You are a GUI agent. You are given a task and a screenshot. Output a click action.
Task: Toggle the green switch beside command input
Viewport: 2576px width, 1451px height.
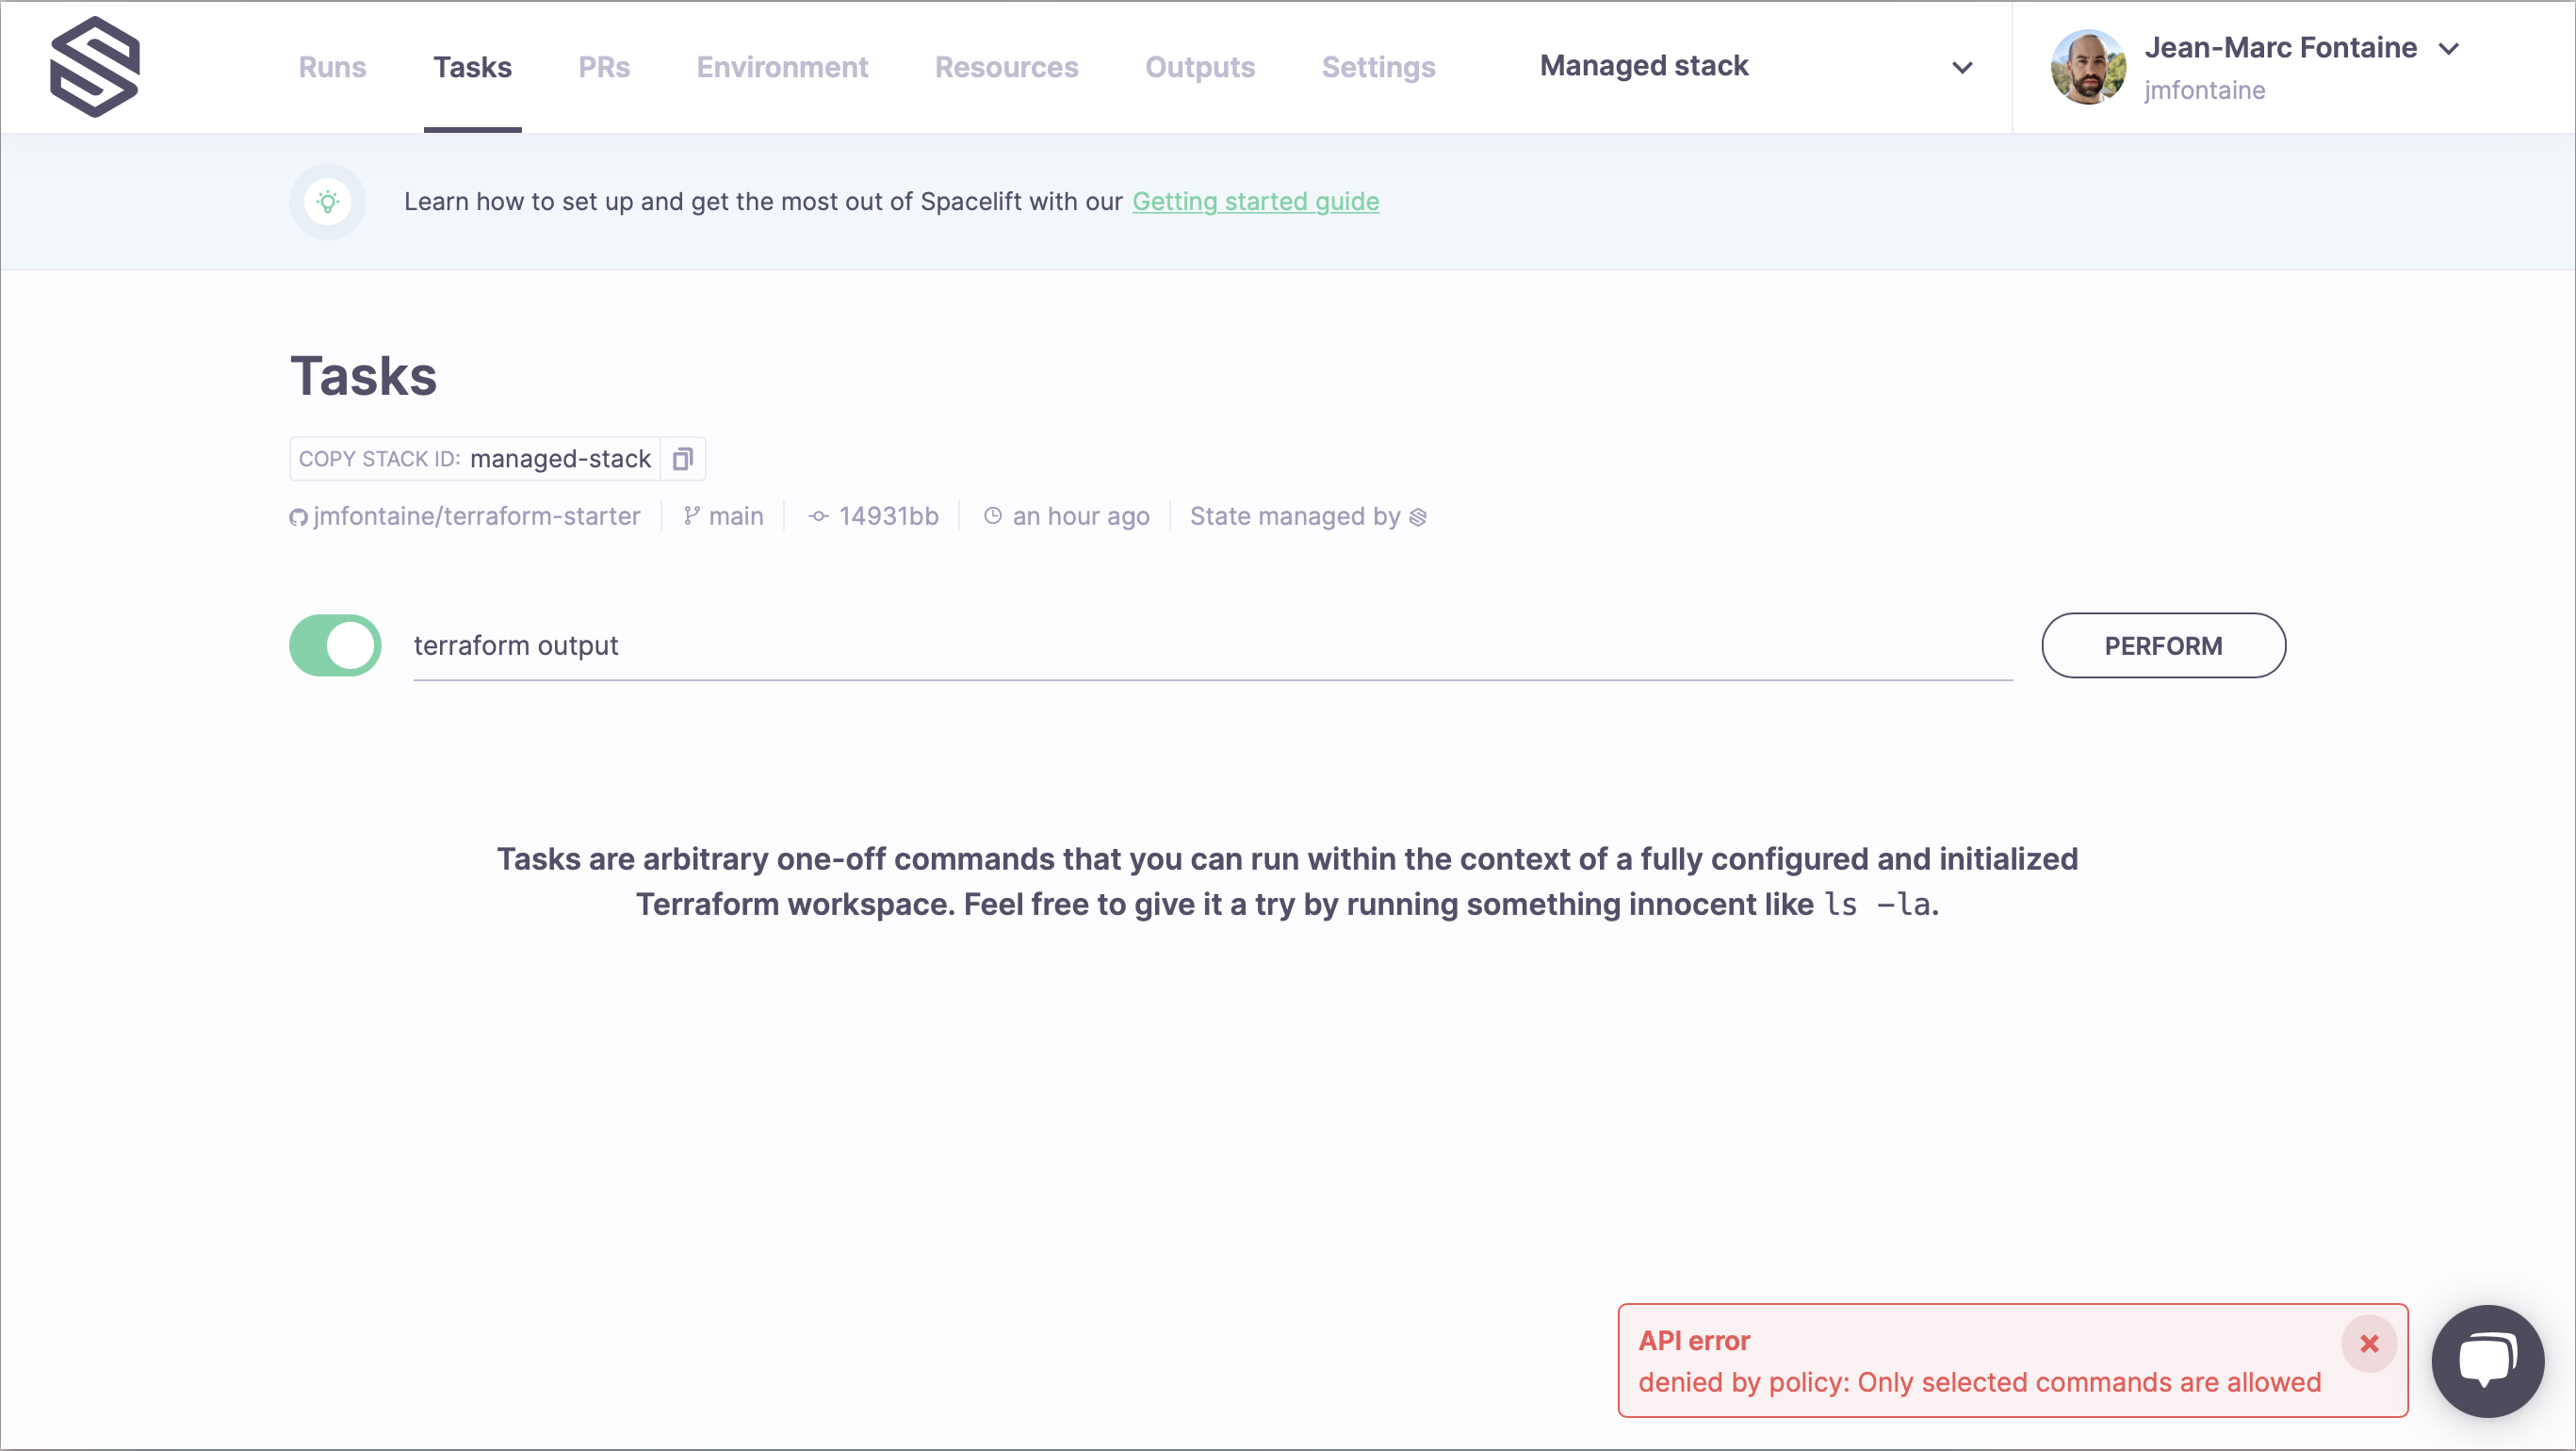(x=335, y=645)
